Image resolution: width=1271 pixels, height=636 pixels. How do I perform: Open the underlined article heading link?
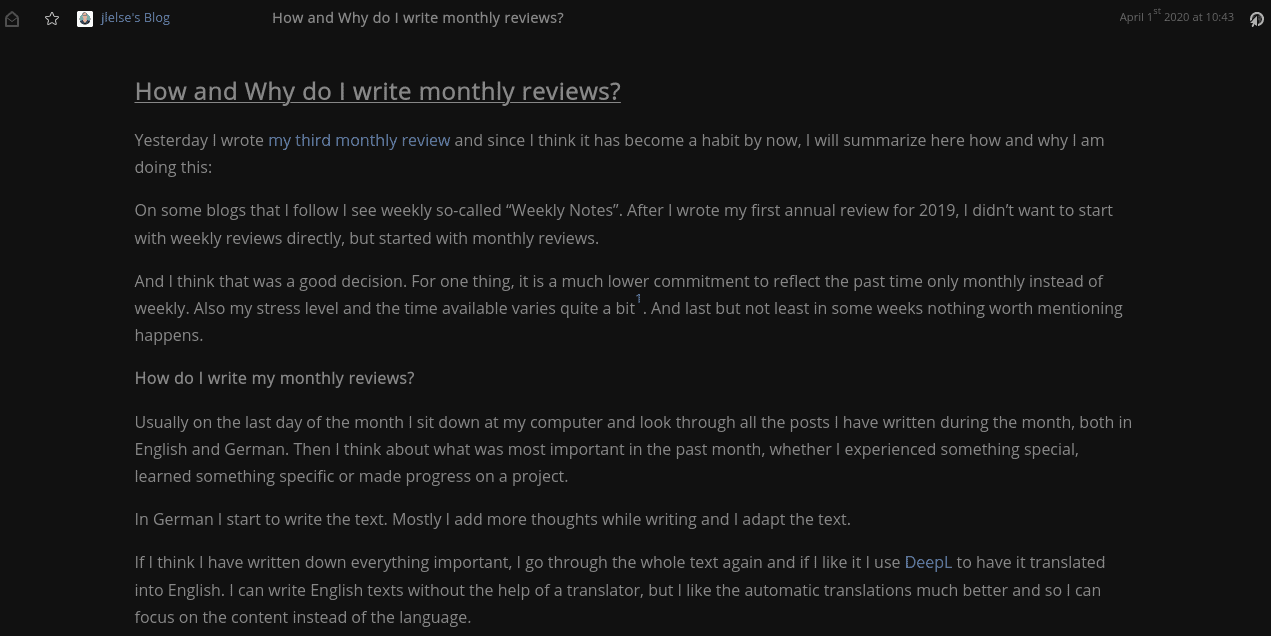point(377,91)
